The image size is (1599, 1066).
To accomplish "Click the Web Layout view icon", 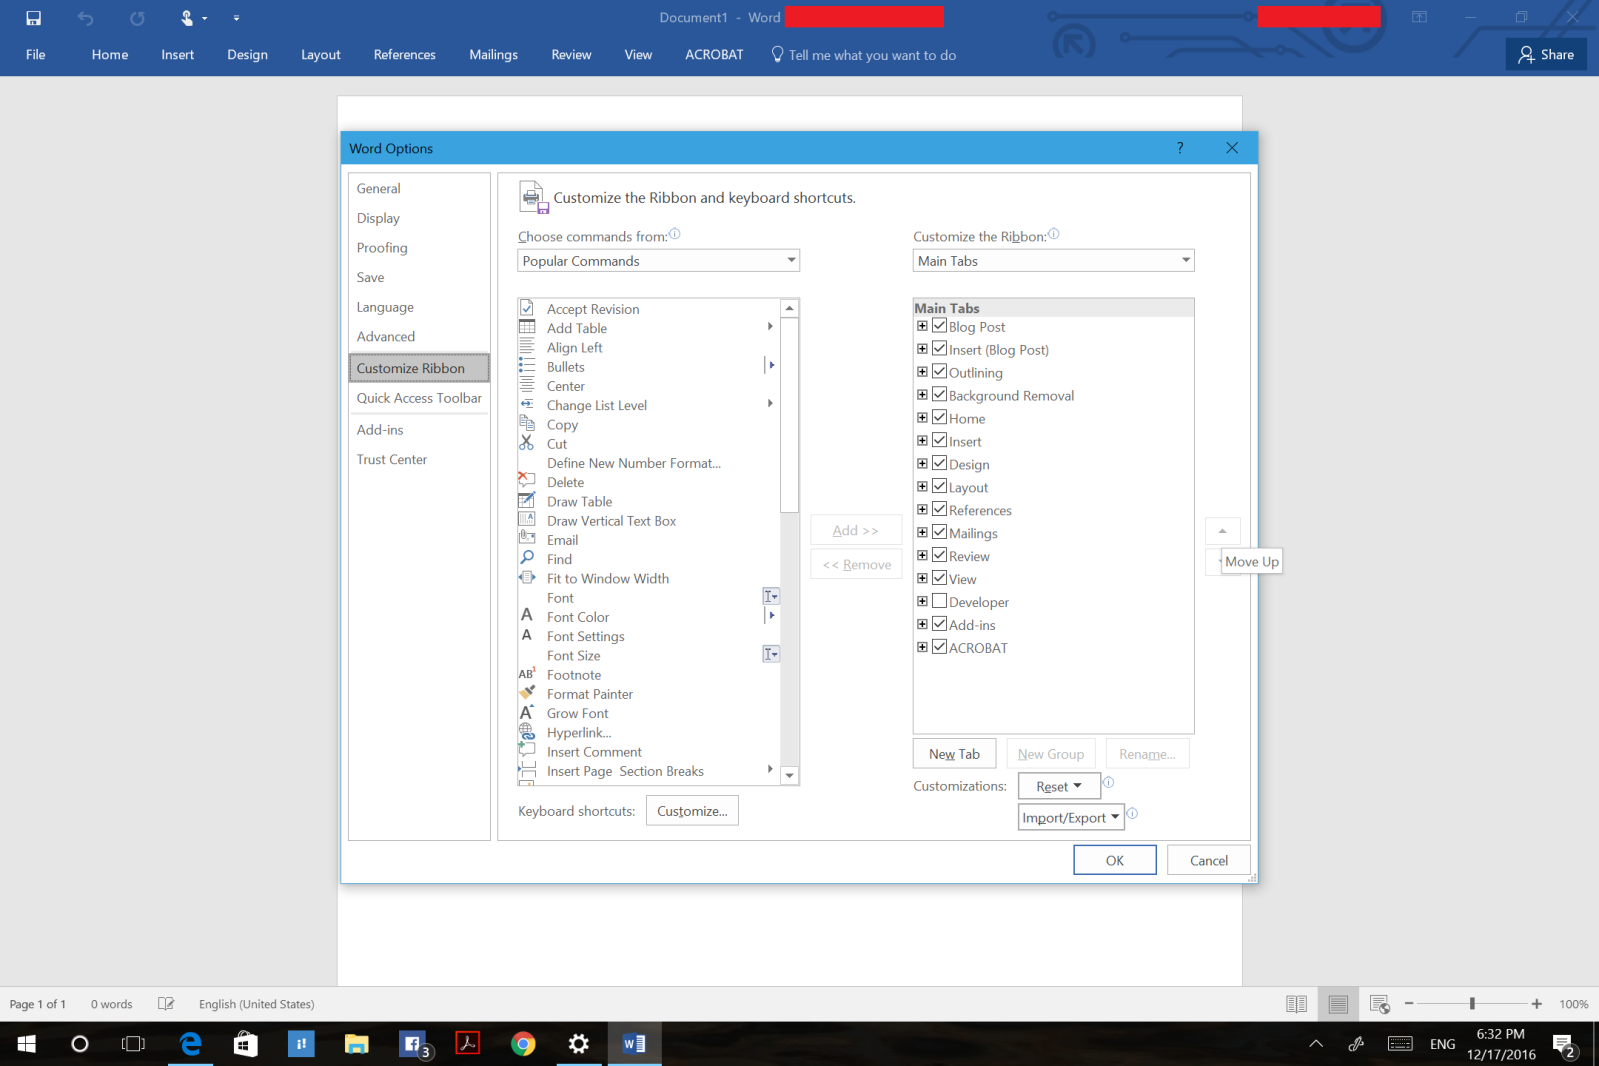I will click(1380, 1004).
